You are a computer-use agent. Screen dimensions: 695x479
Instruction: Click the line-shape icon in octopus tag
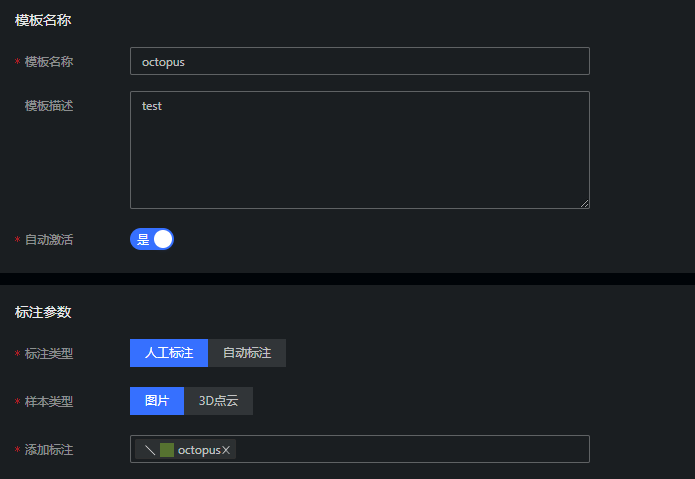150,450
